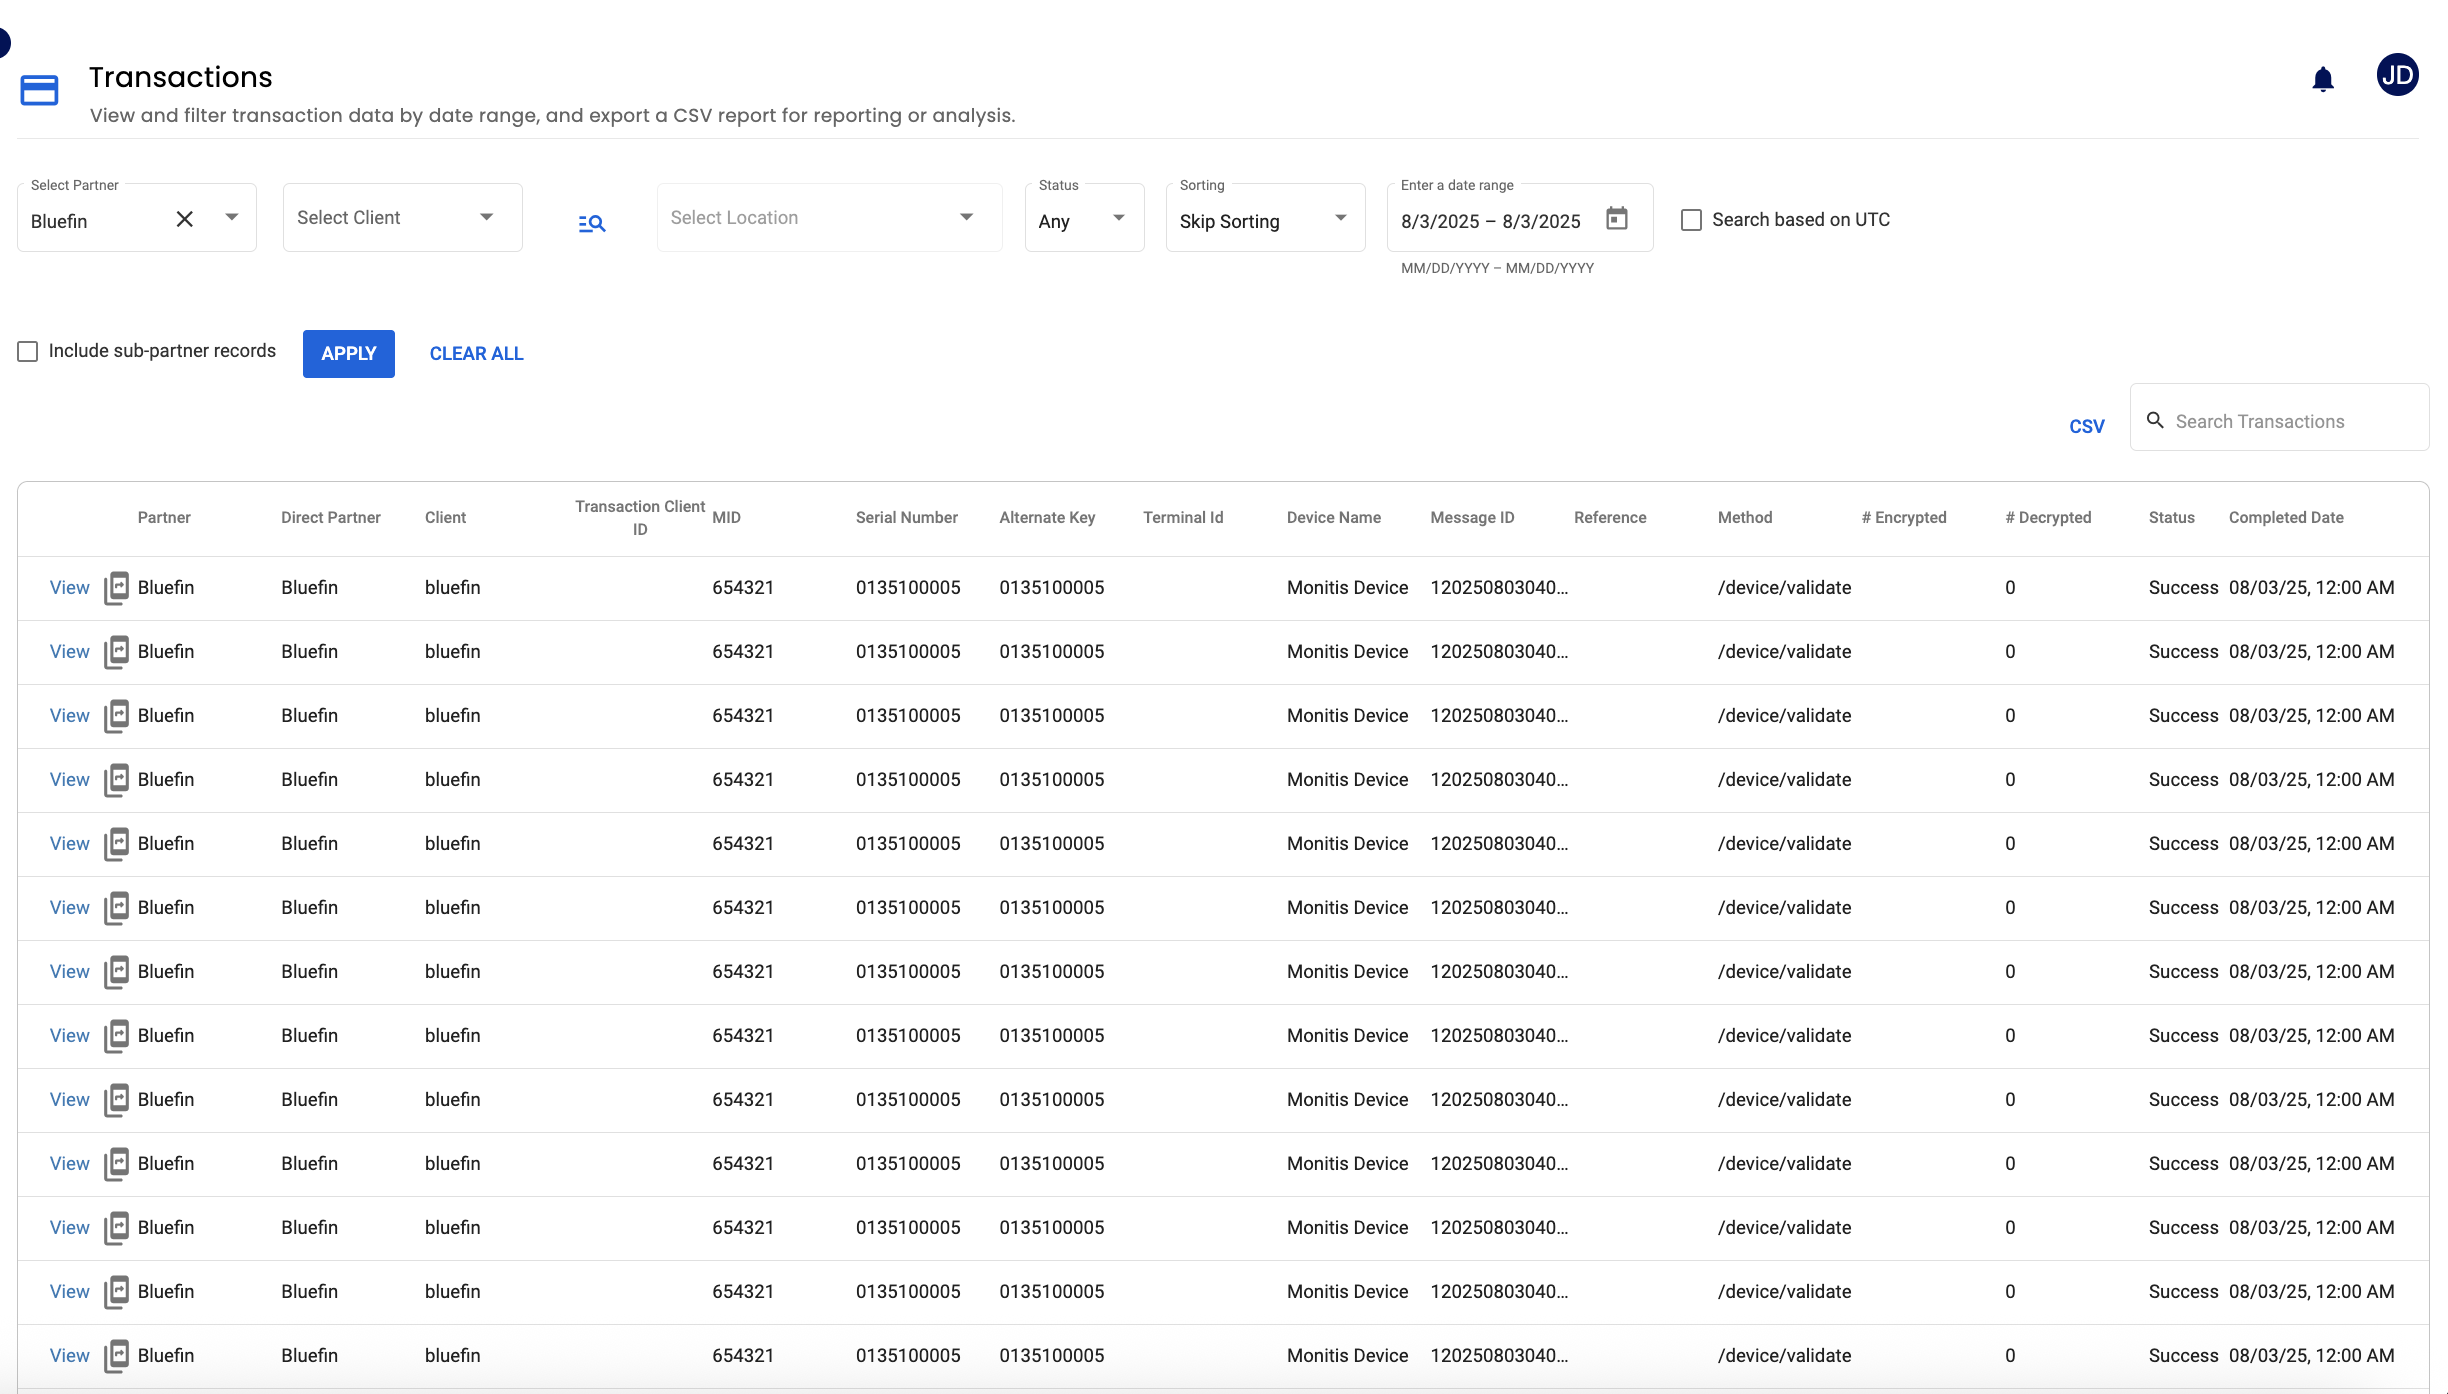Click the Method column header
Screen dimensions: 2448x1394
pos(1745,517)
